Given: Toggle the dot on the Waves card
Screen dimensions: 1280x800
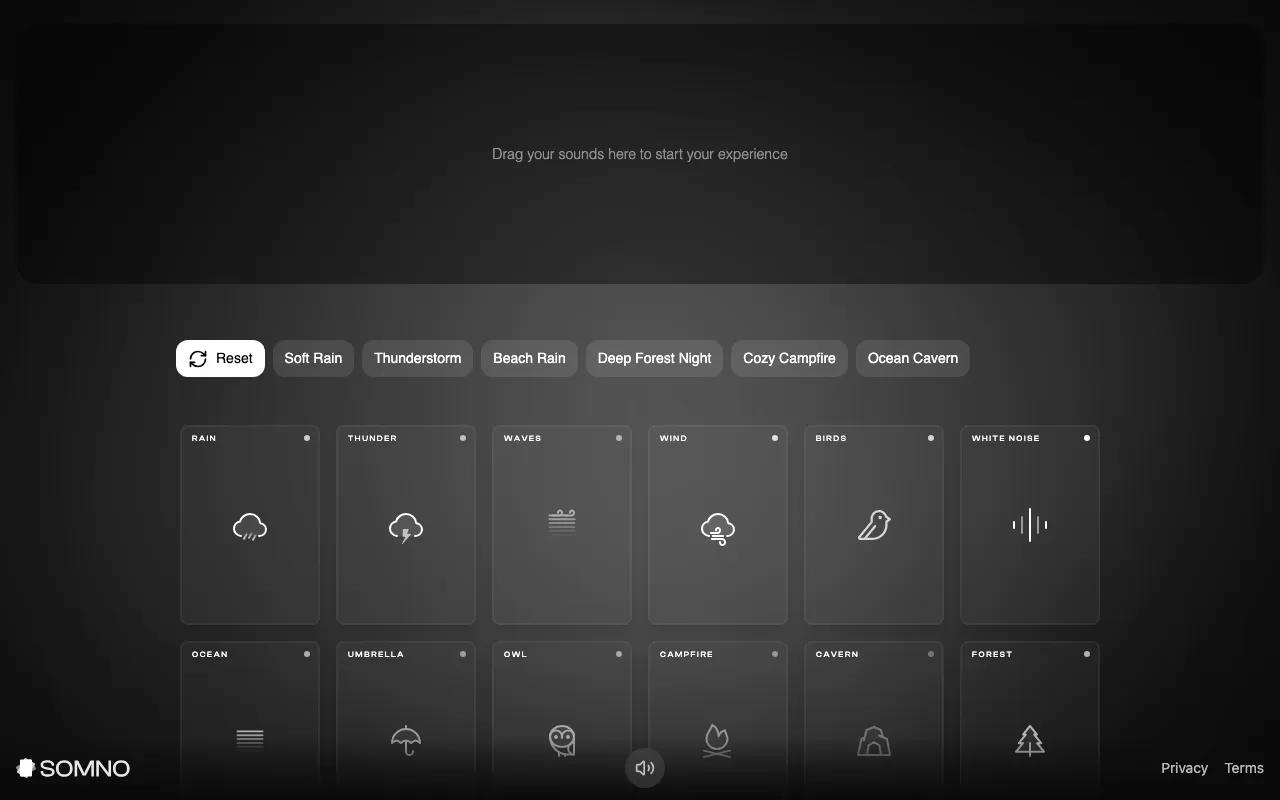Looking at the screenshot, I should pos(619,438).
